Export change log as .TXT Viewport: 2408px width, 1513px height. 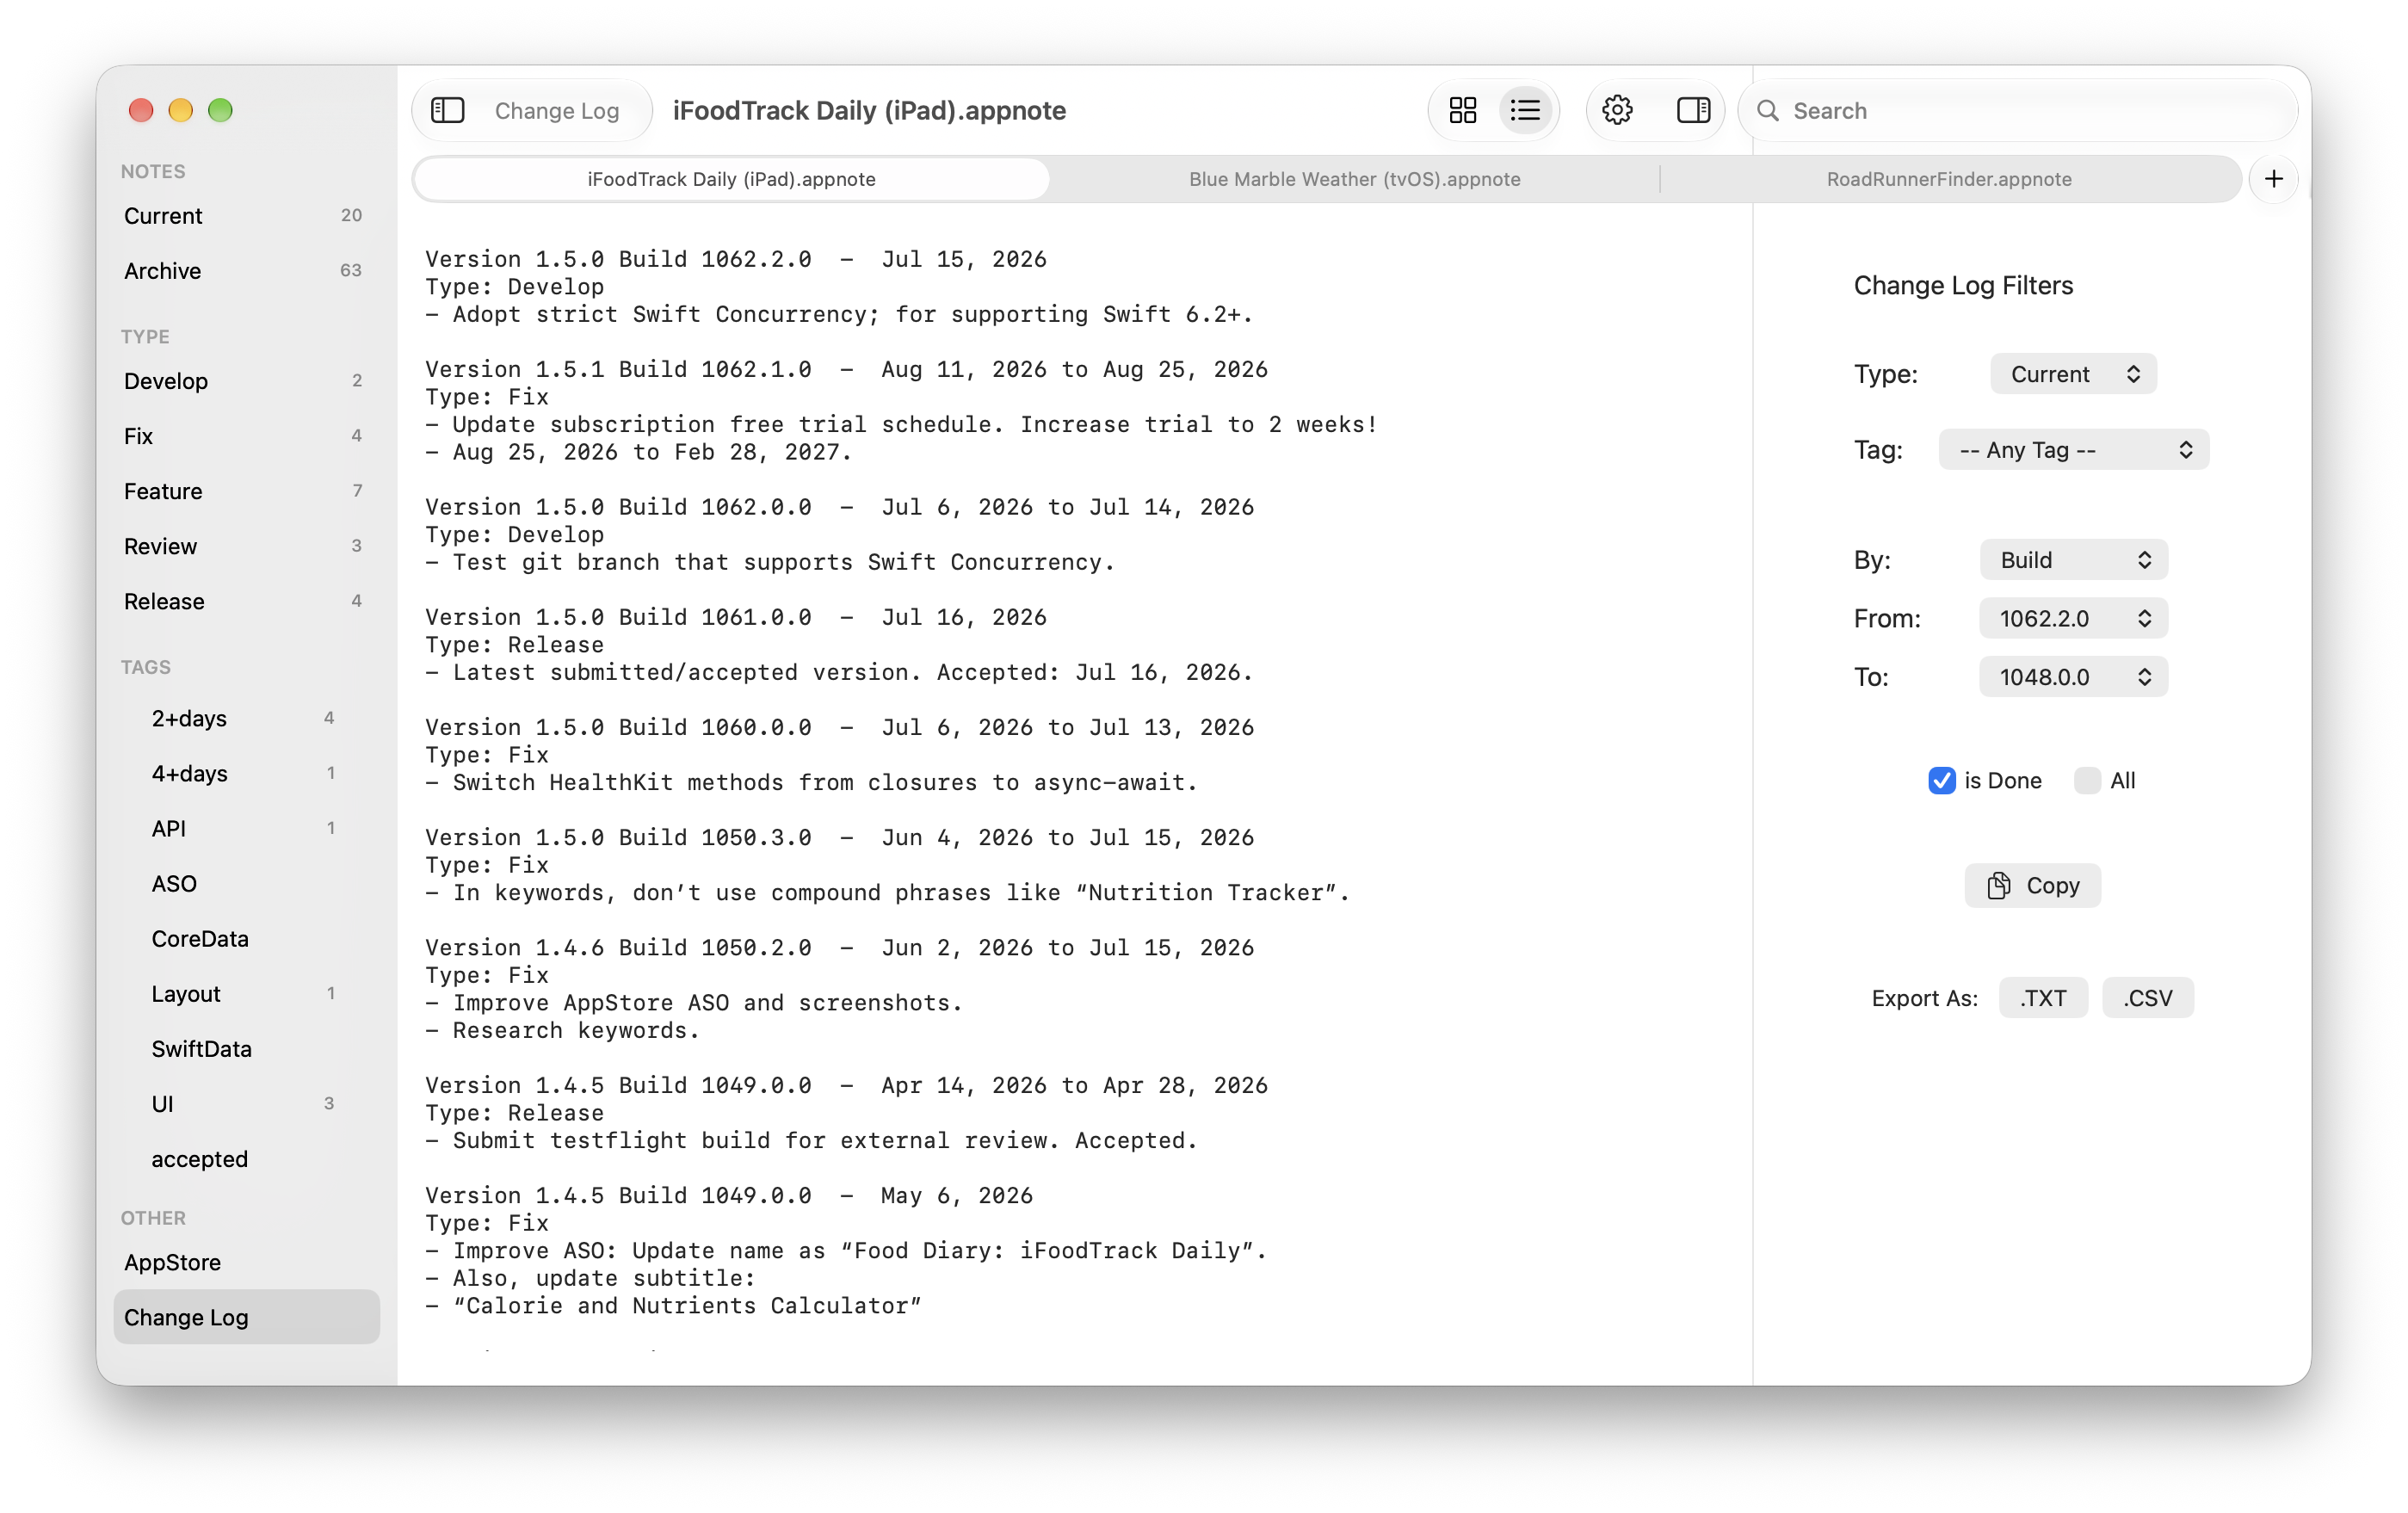click(2042, 997)
